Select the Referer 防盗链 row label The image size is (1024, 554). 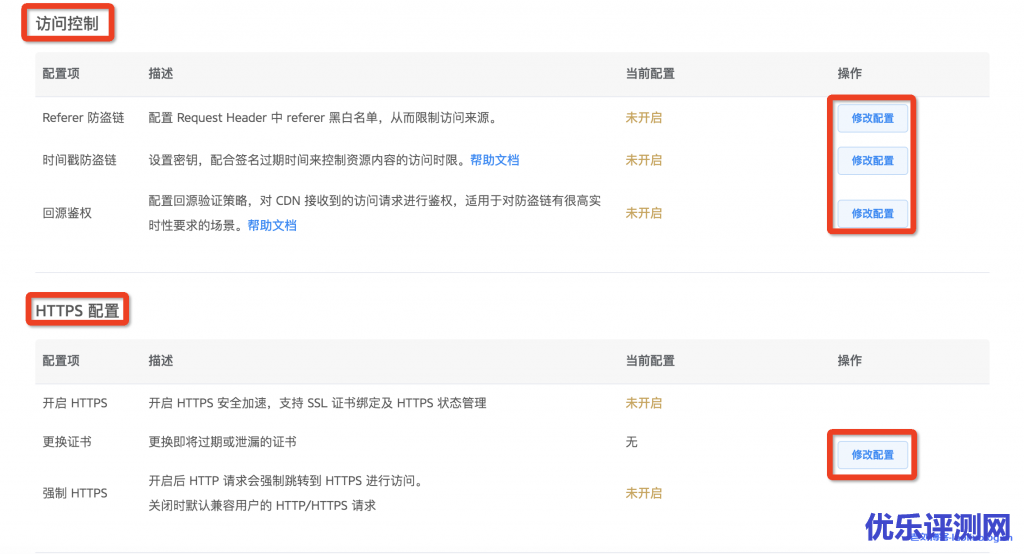[x=83, y=118]
